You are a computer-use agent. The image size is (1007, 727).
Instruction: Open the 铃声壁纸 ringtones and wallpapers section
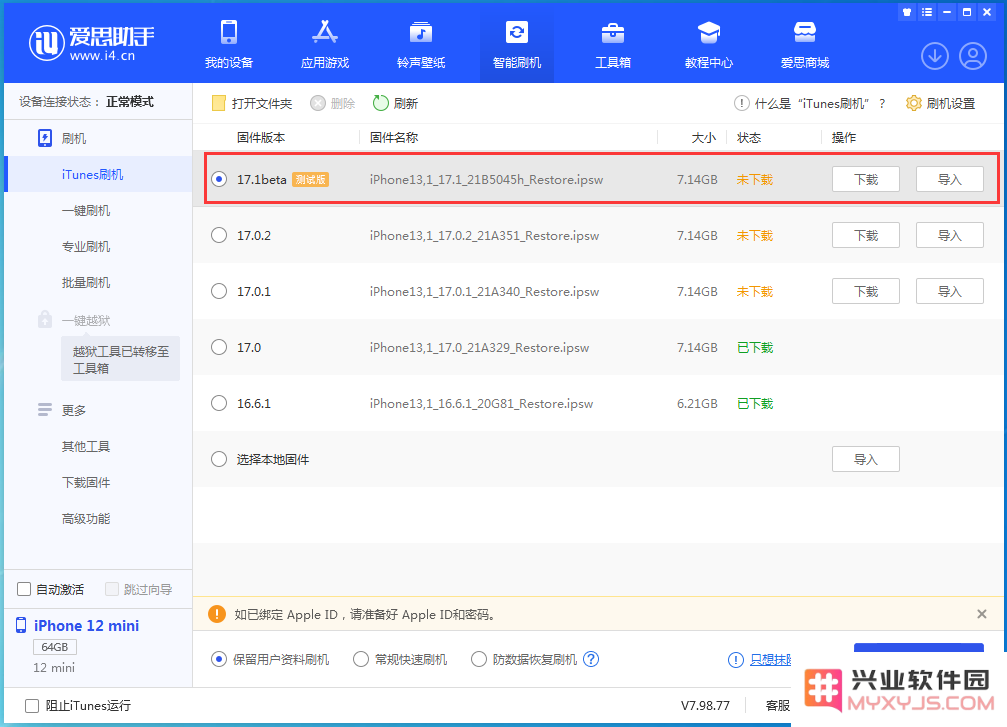(421, 44)
